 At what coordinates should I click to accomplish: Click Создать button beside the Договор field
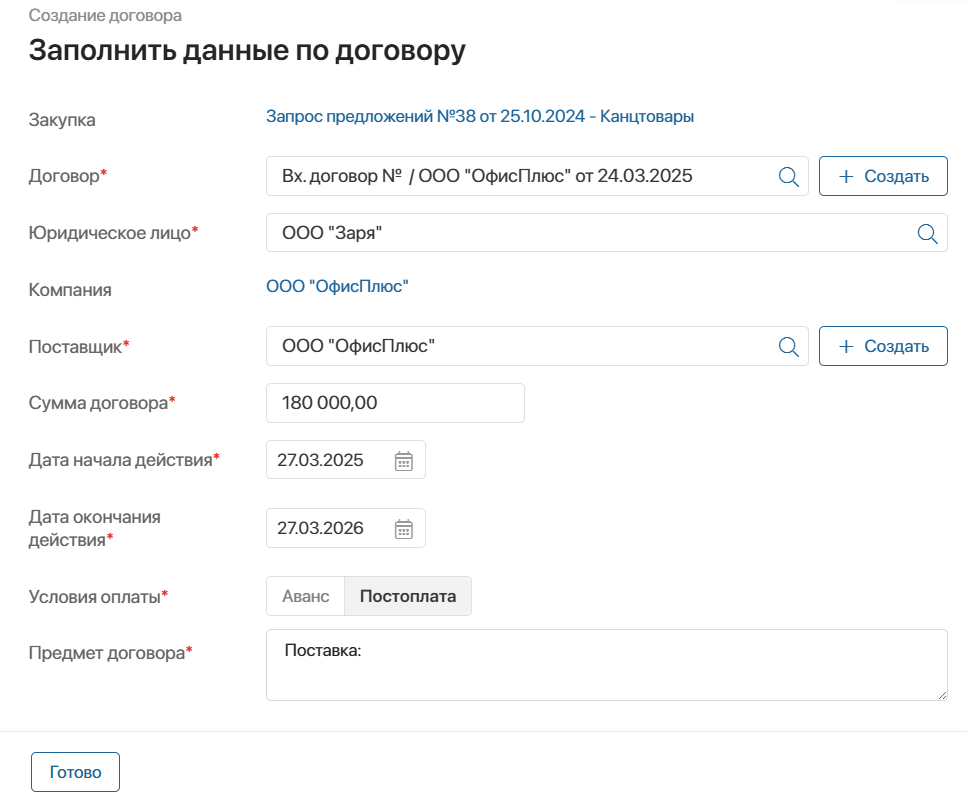click(x=883, y=175)
